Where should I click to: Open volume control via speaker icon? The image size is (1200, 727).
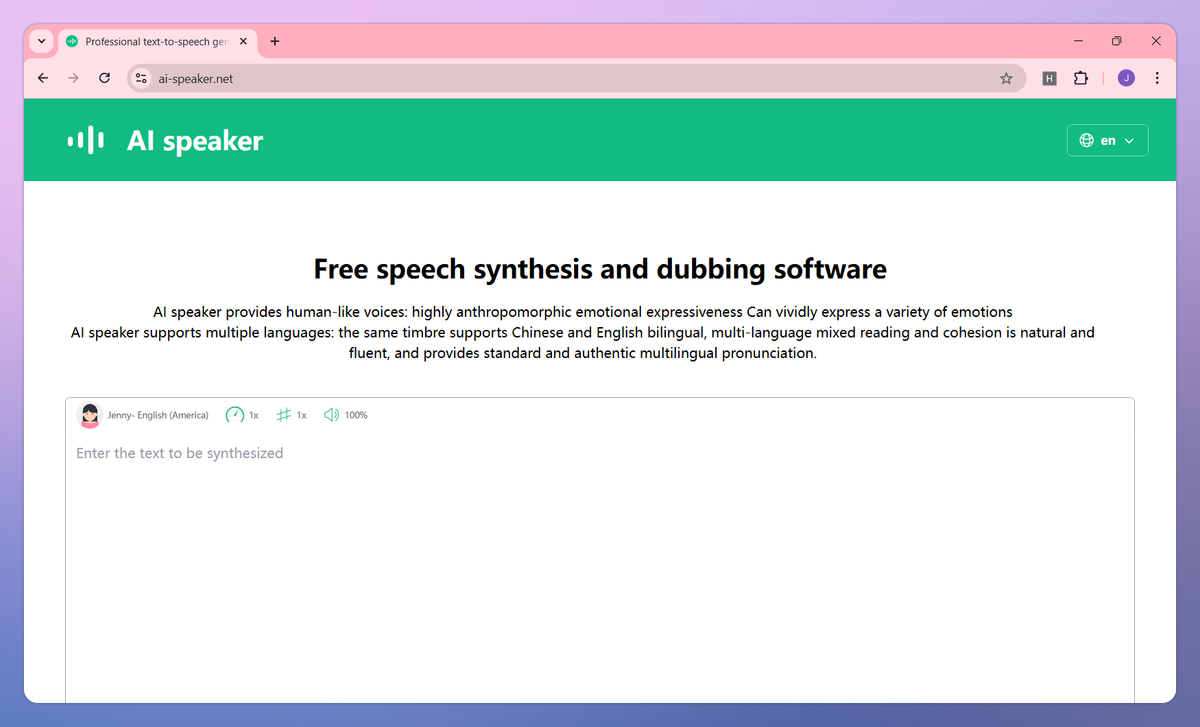[x=332, y=415]
